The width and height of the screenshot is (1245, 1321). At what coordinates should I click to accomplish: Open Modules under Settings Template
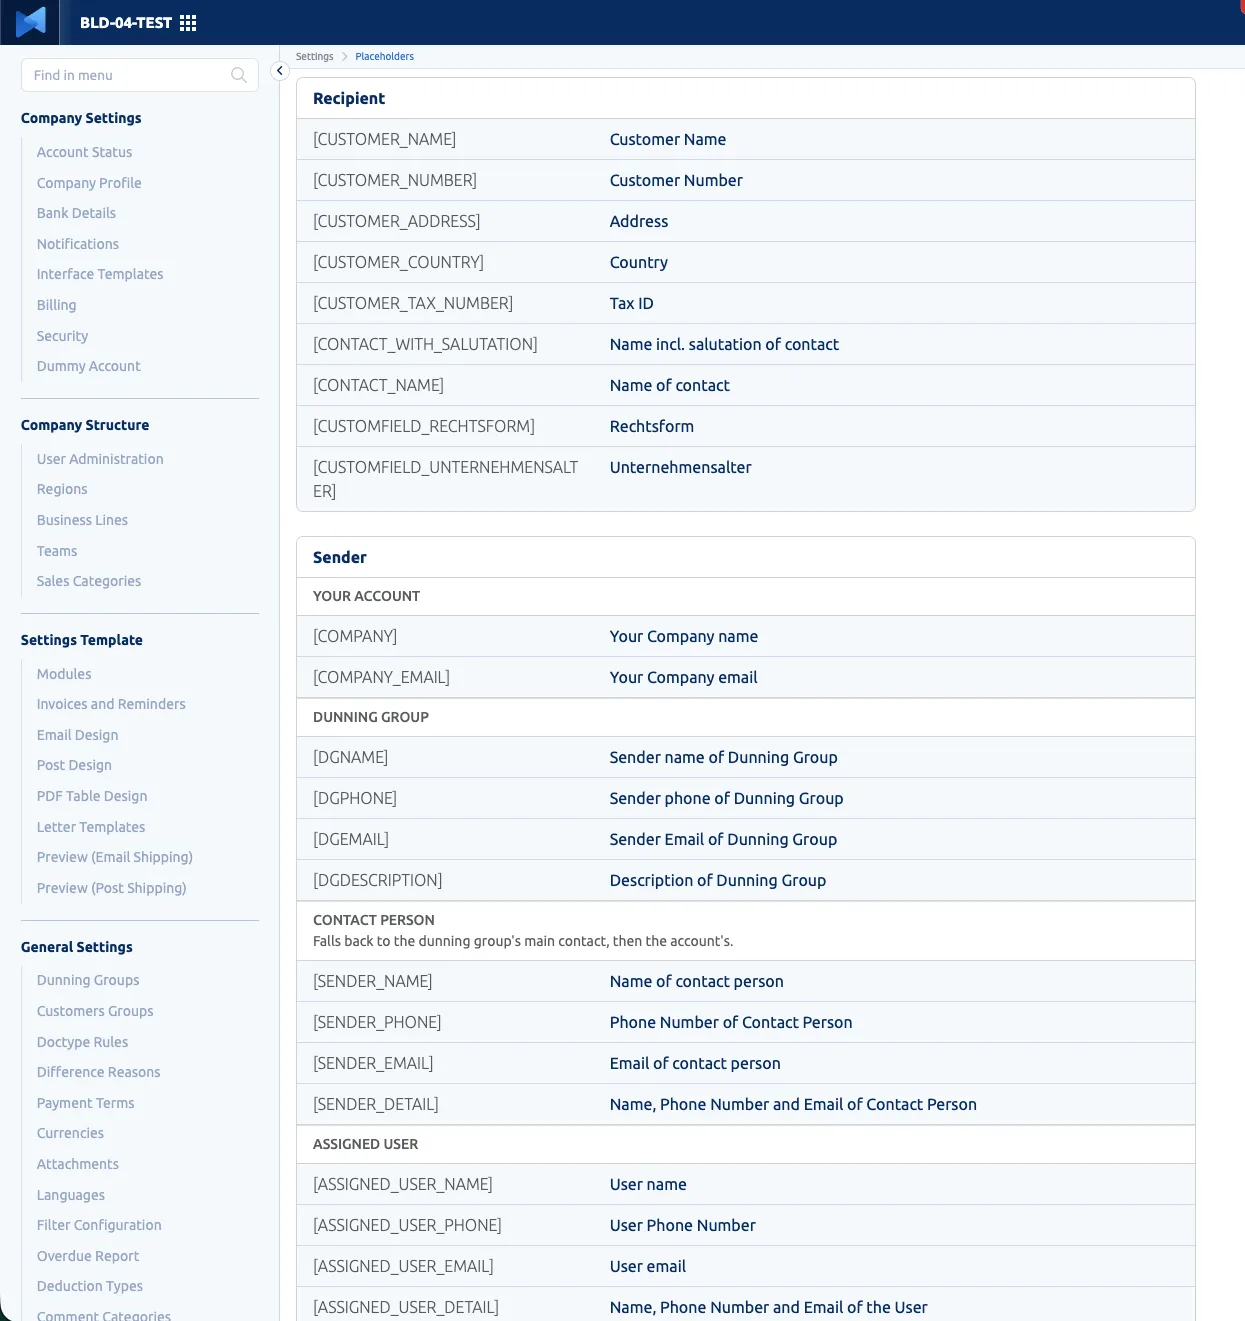[x=64, y=674]
